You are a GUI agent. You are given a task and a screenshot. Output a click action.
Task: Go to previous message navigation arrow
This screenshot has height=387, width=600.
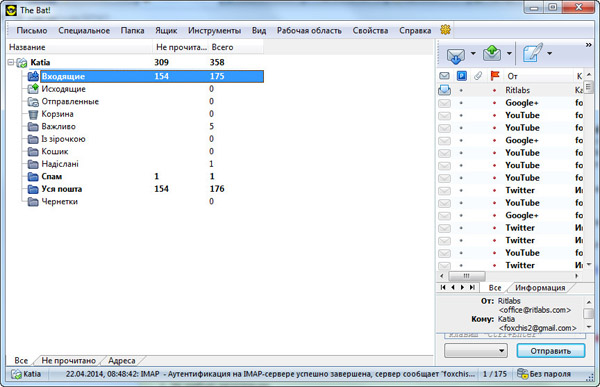coord(453,287)
